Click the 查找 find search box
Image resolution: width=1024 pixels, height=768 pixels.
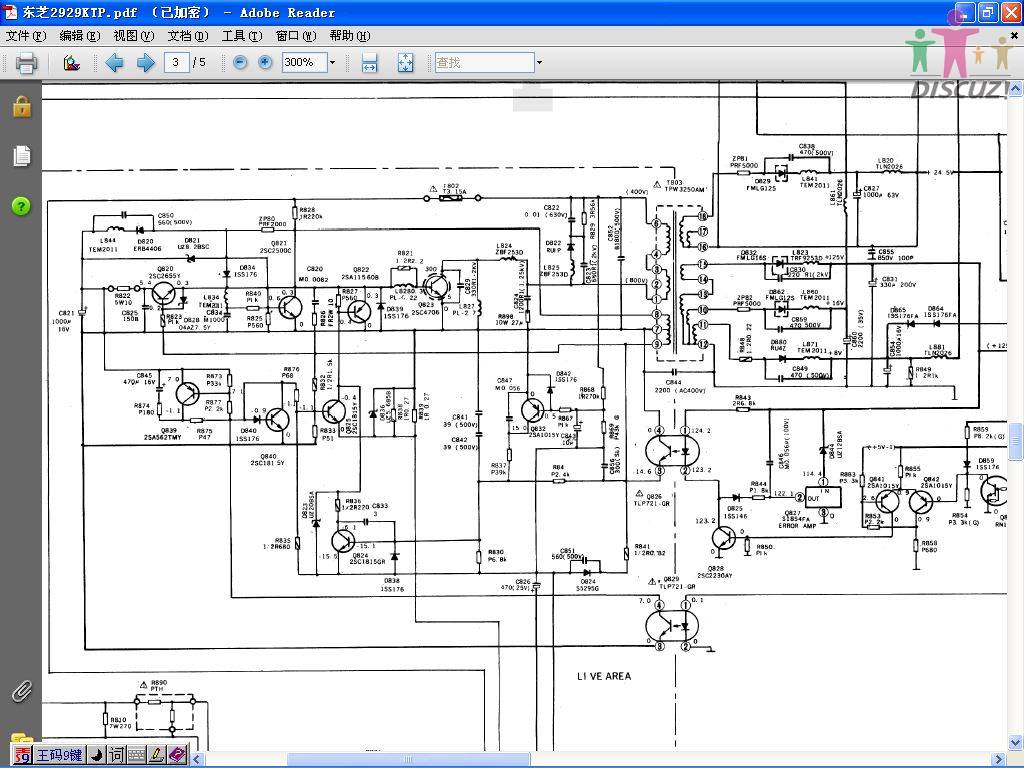click(485, 63)
